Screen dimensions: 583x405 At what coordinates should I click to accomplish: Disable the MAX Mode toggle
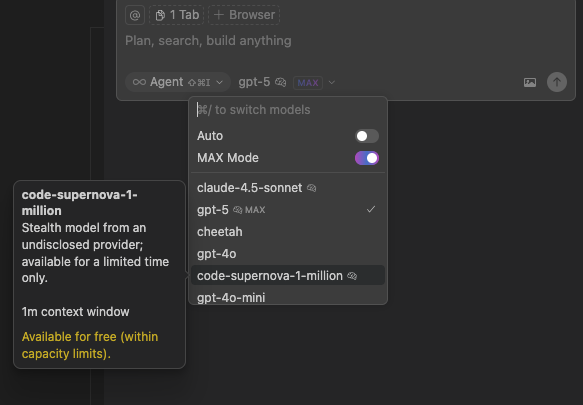[x=367, y=158]
